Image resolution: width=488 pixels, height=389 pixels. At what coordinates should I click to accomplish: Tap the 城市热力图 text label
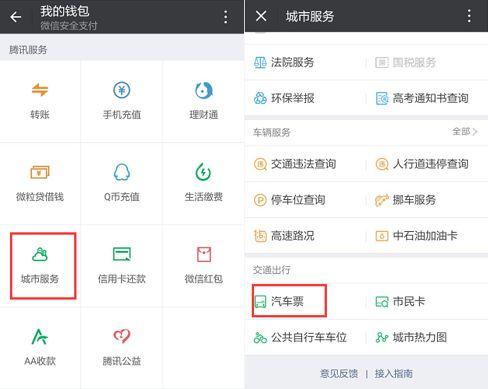point(420,337)
